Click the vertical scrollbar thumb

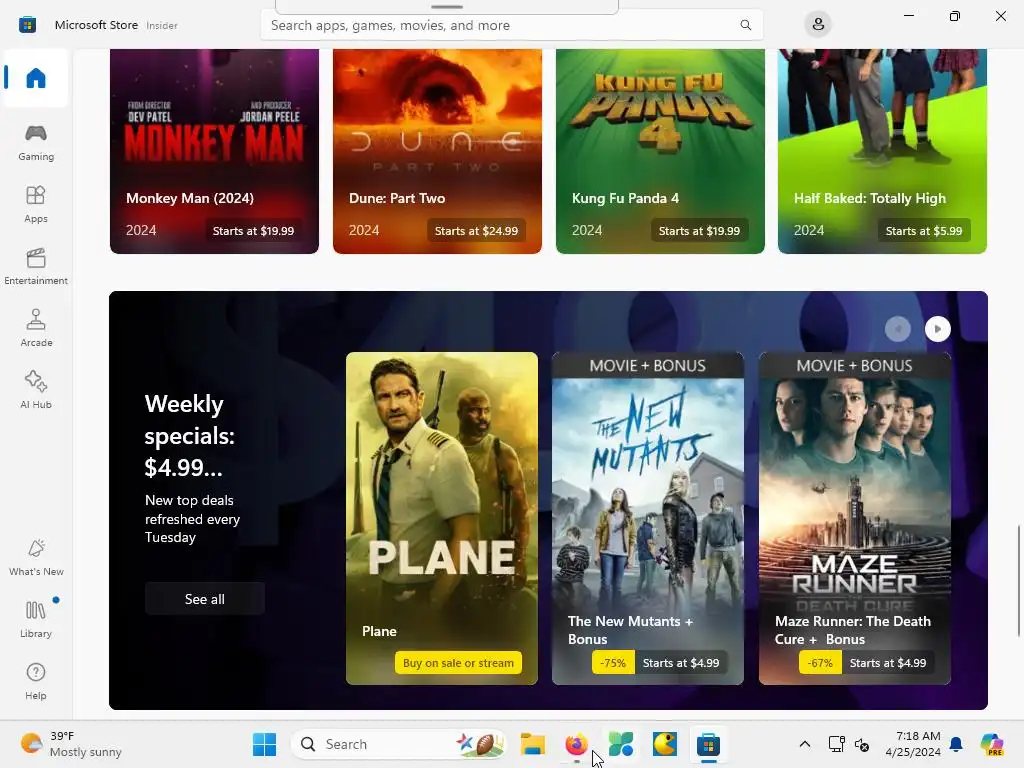tap(1019, 580)
